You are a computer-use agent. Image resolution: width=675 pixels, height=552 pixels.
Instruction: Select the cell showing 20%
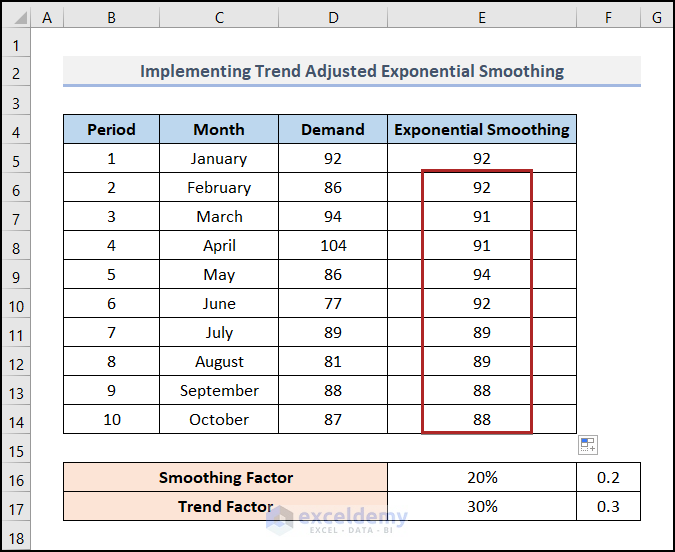click(482, 478)
